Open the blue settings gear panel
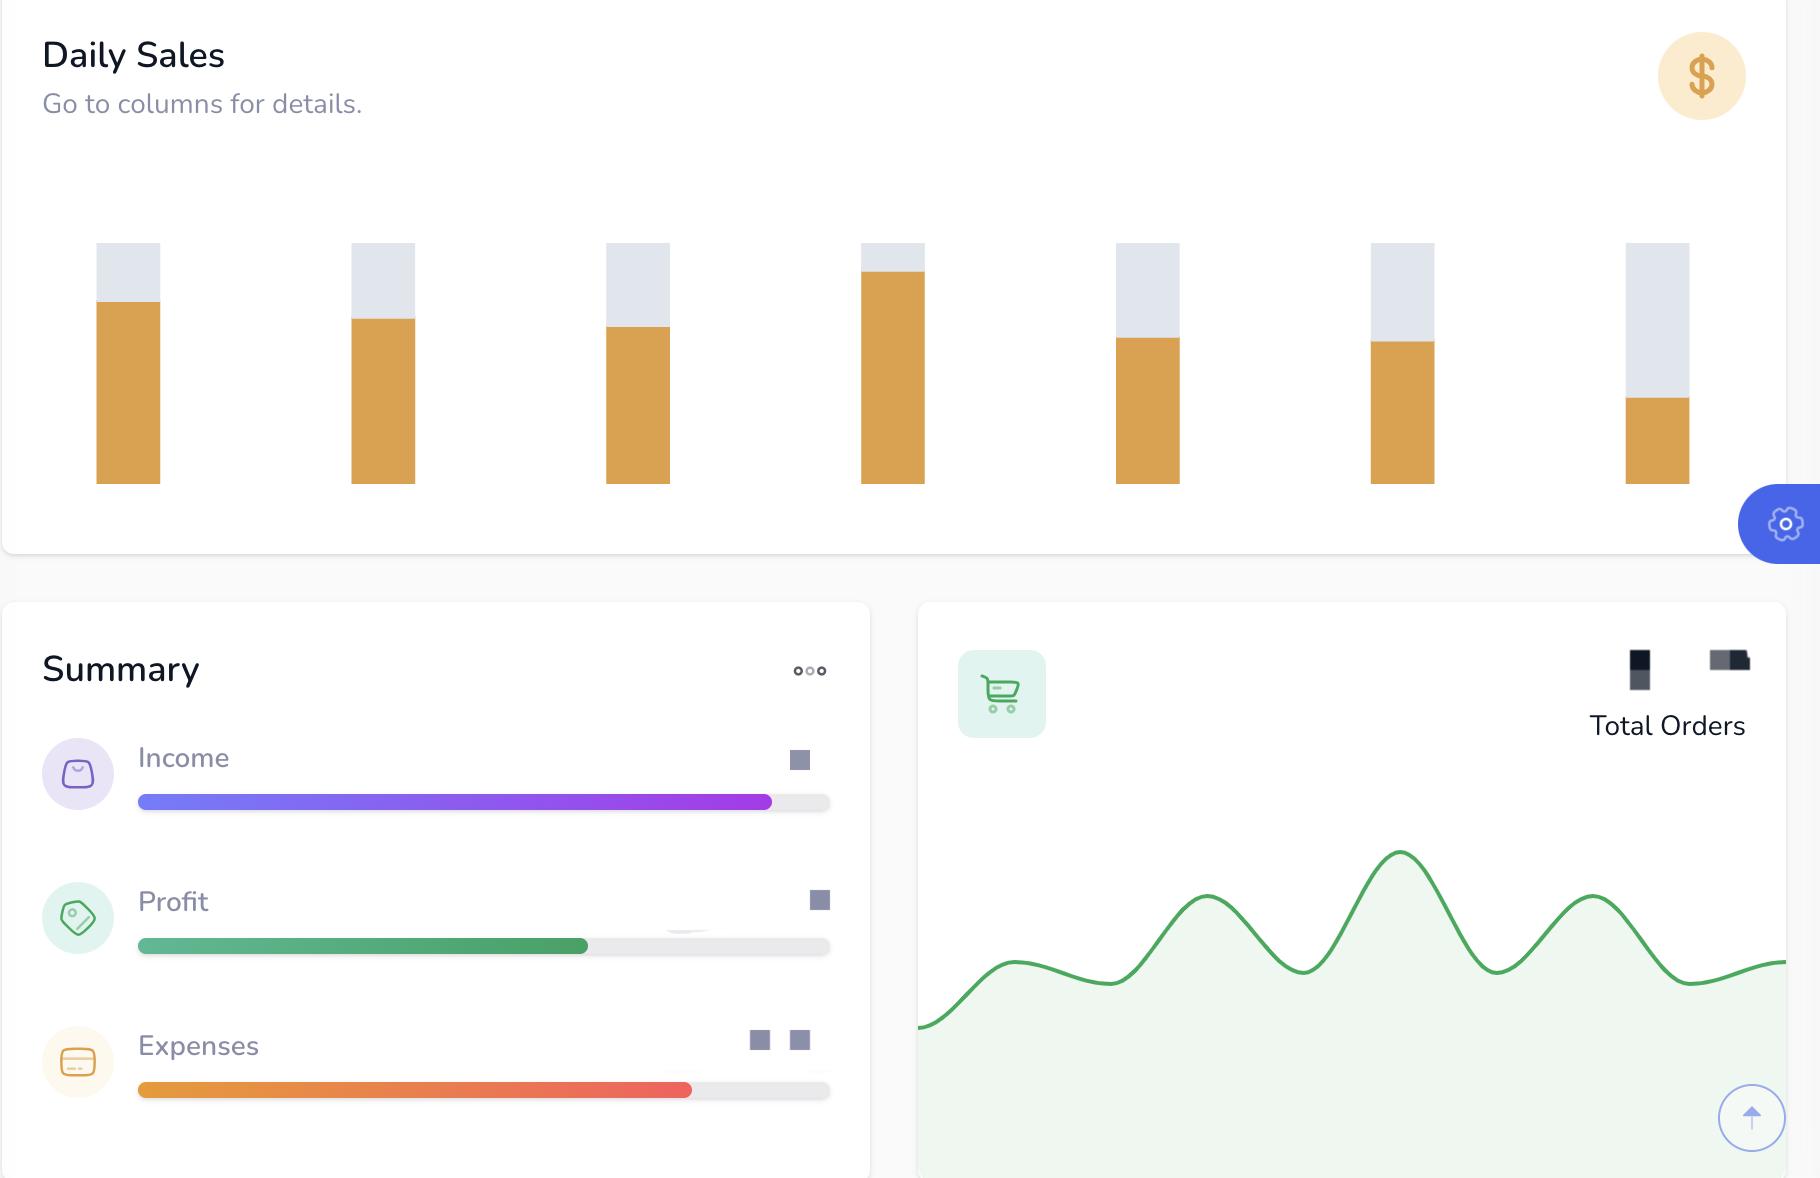 1783,524
